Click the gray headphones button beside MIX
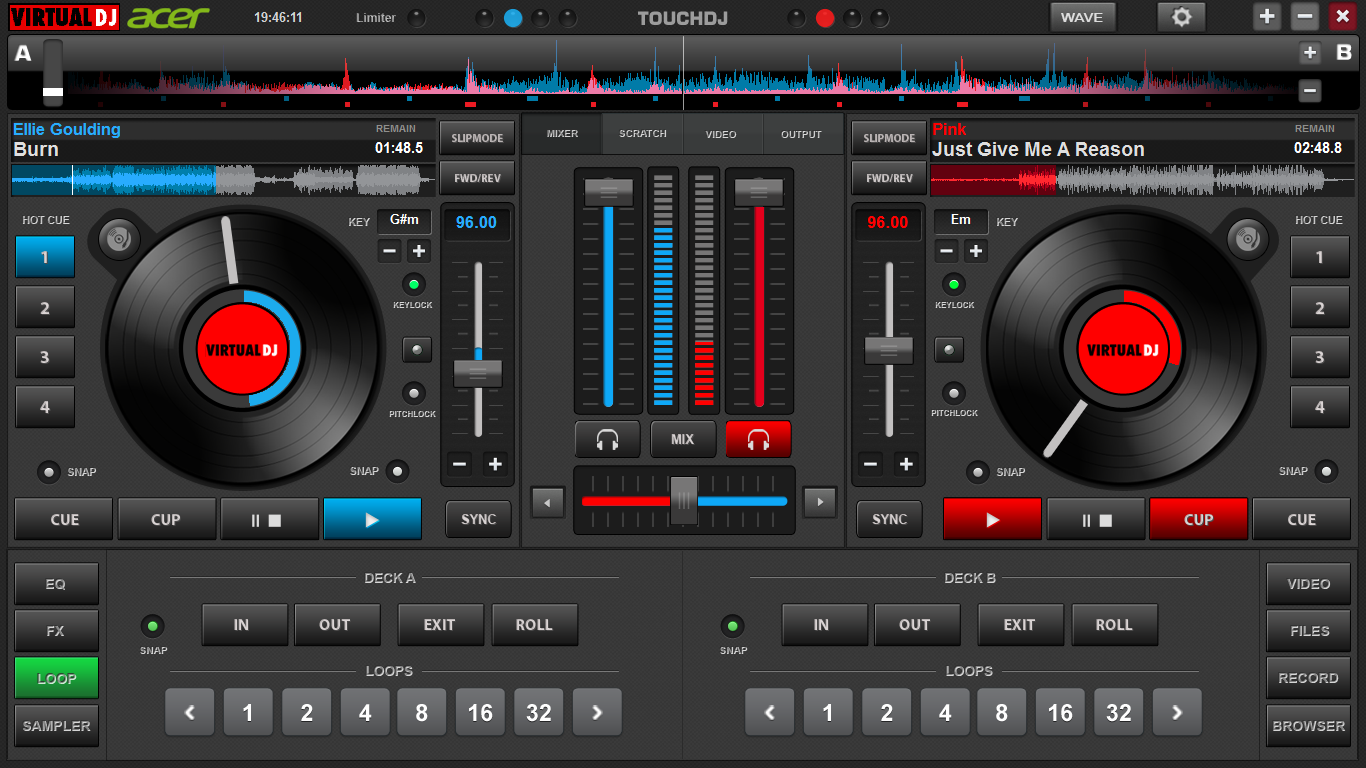This screenshot has width=1366, height=768. click(x=607, y=439)
